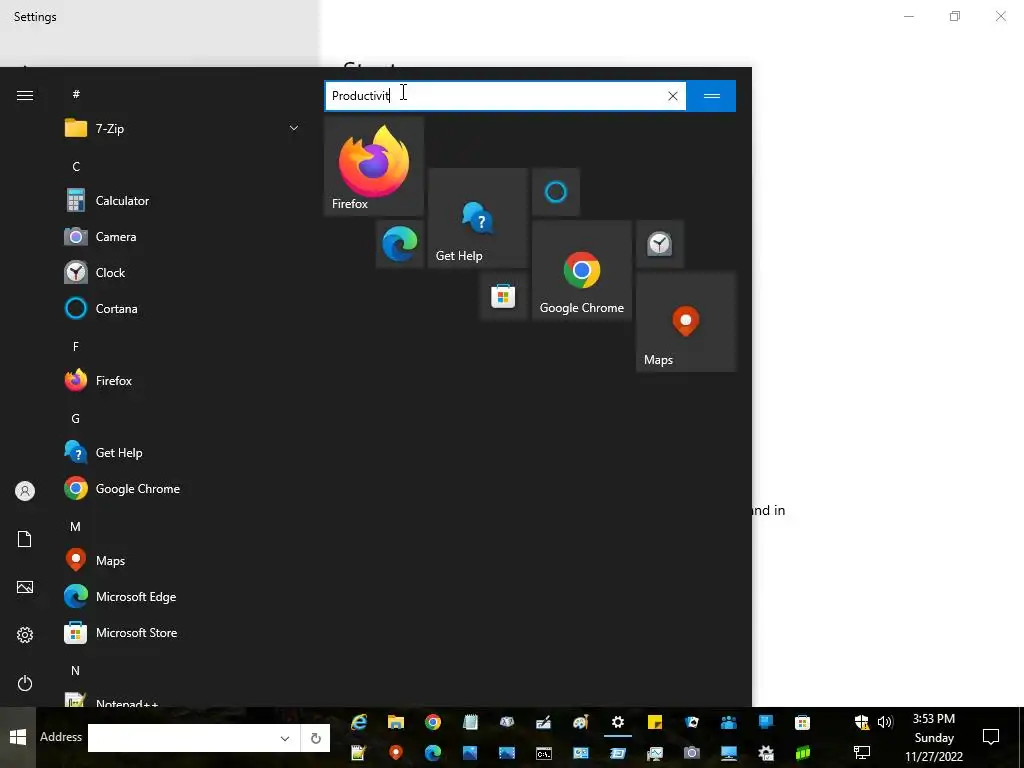Restore down the Settings window
Viewport: 1024px width, 768px height.
955,16
